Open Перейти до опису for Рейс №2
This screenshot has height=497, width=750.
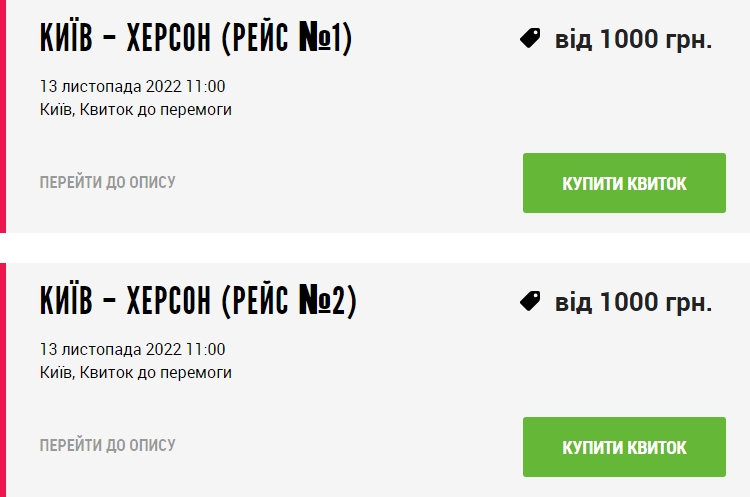click(x=108, y=445)
